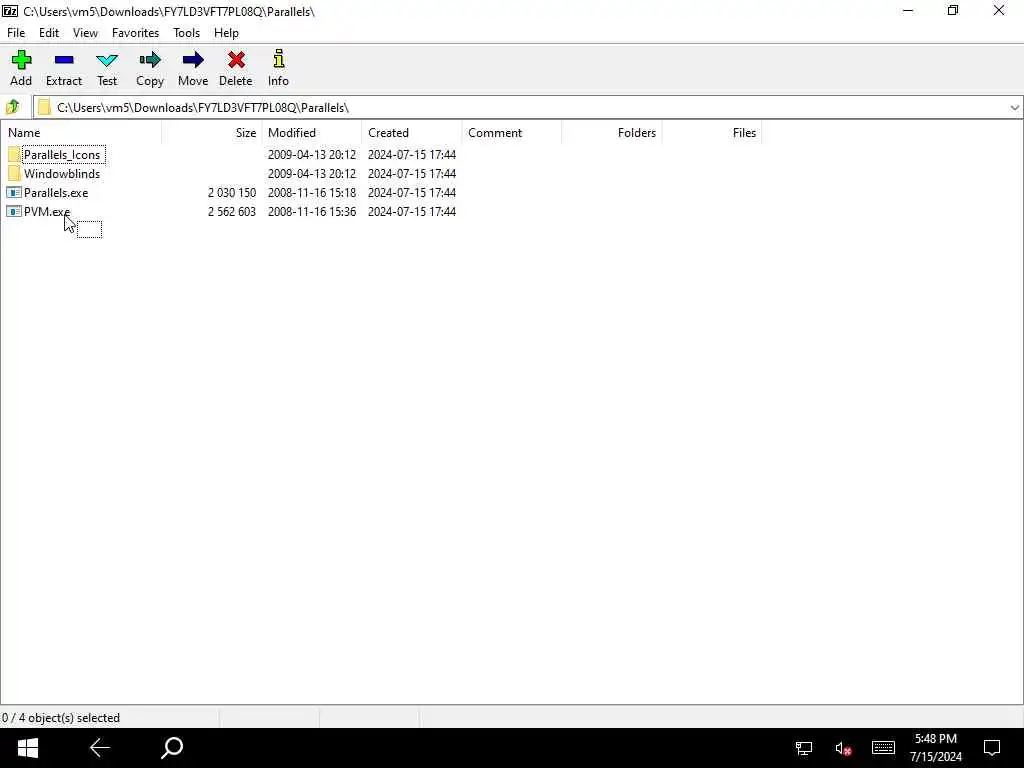Screen dimensions: 1024x768
Task: Select the PVM.exe file icon
Action: (14, 212)
